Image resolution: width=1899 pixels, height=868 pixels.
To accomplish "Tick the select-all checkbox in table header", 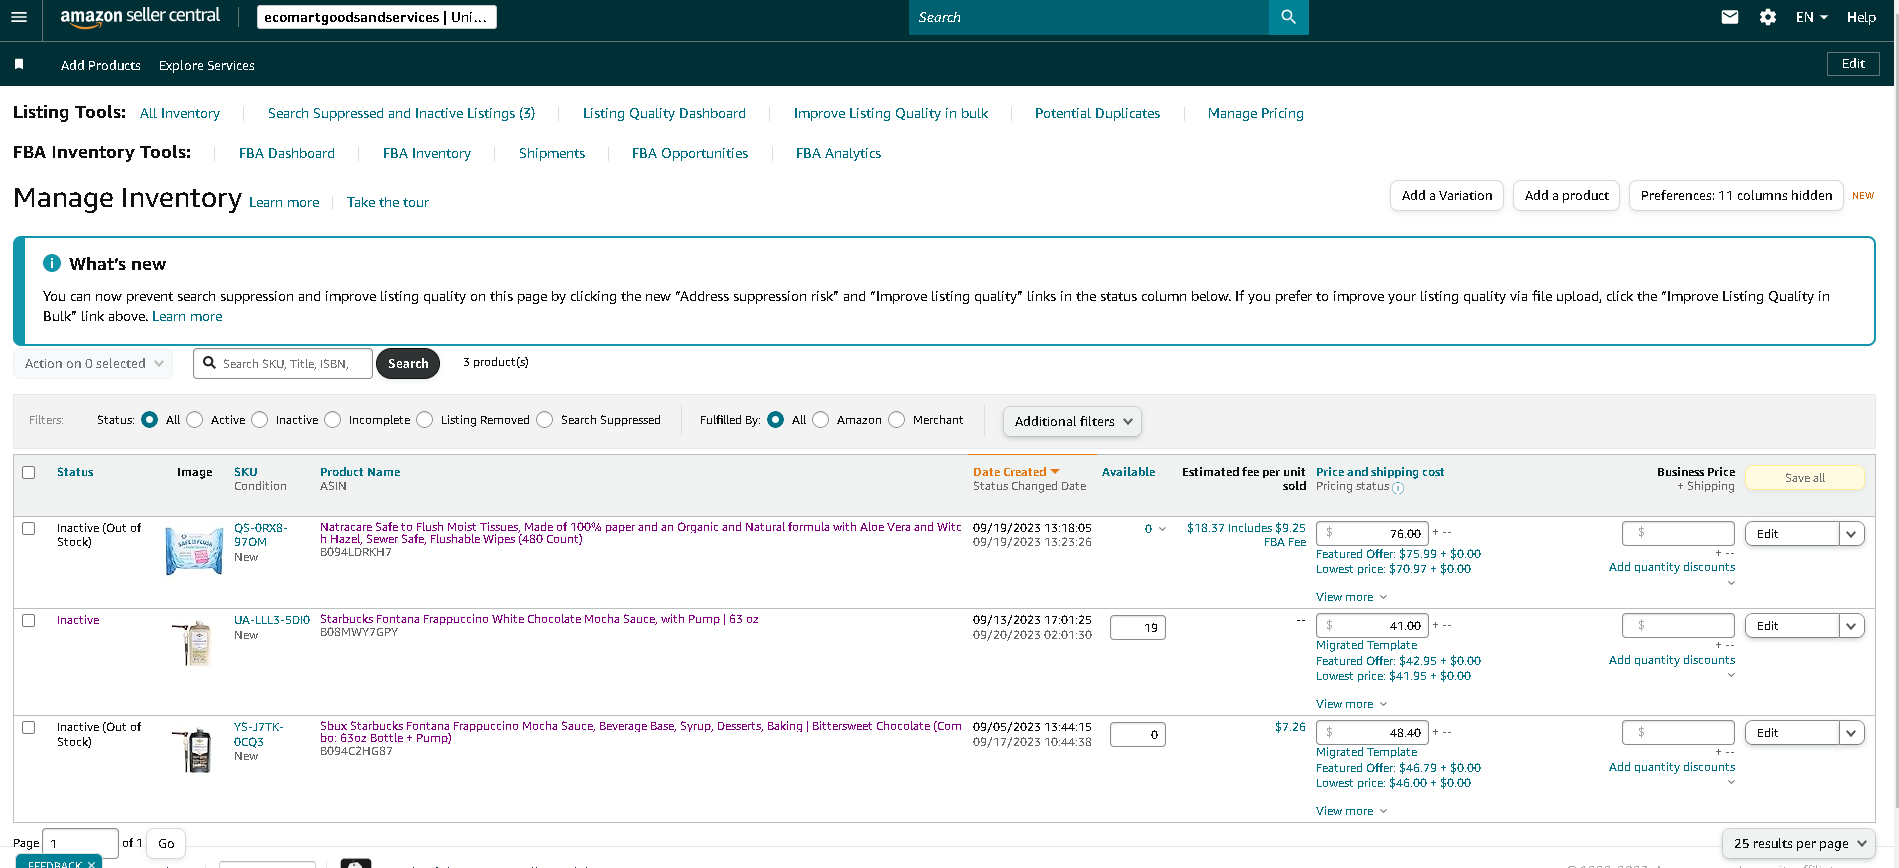I will [29, 472].
